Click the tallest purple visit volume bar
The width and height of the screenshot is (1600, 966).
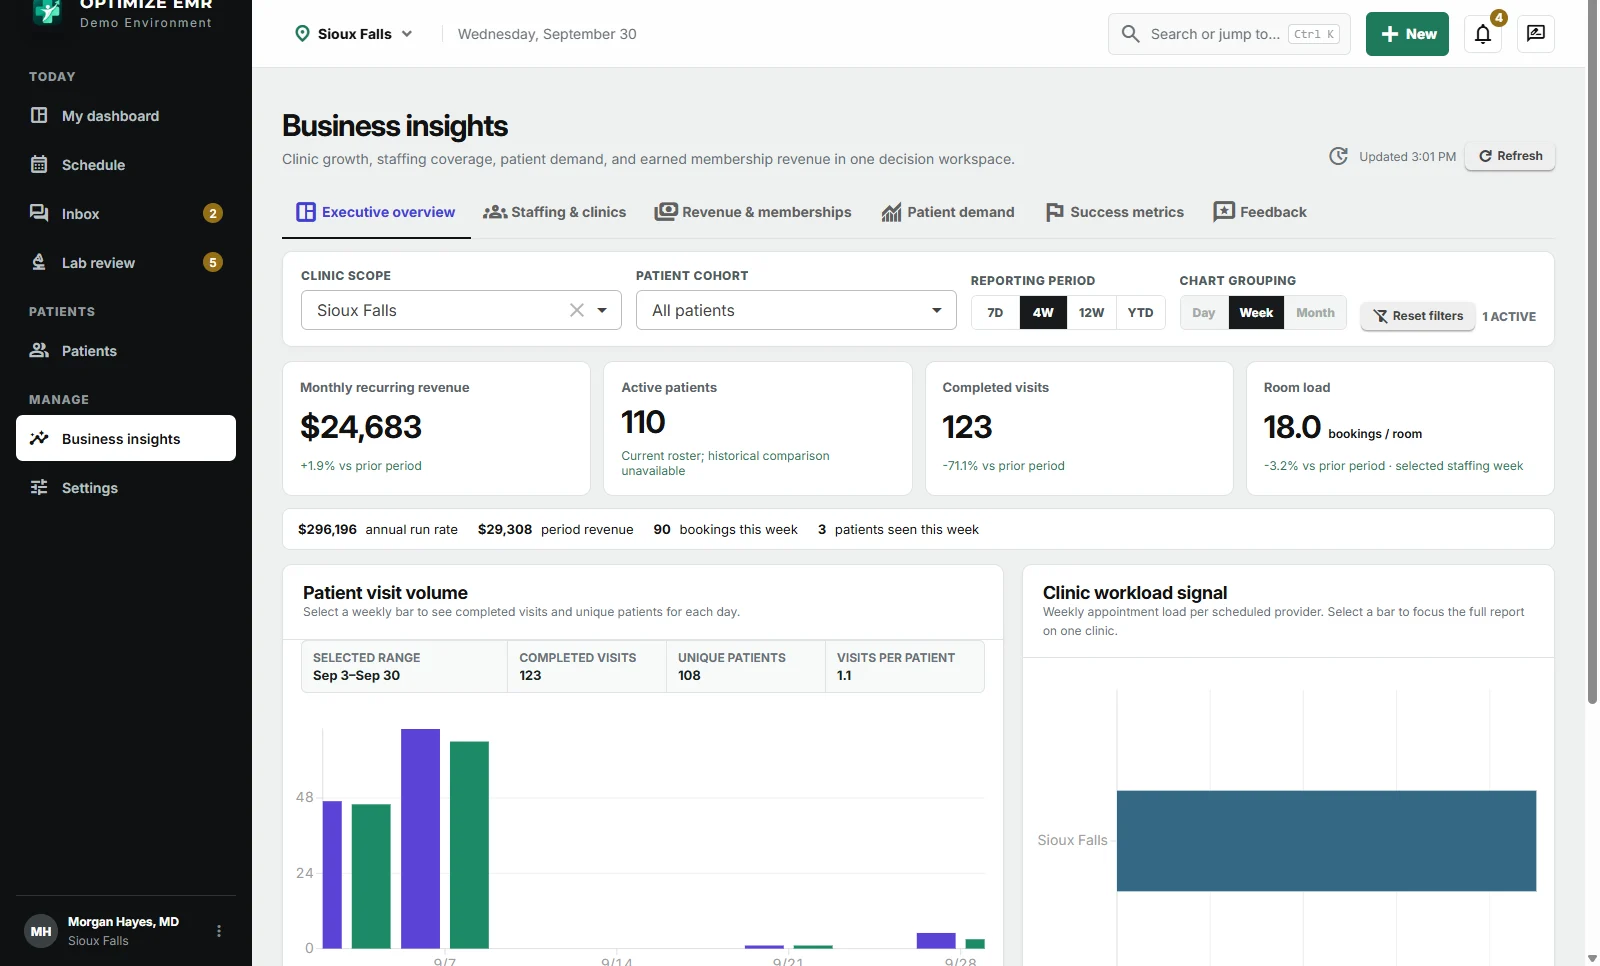[x=420, y=839]
